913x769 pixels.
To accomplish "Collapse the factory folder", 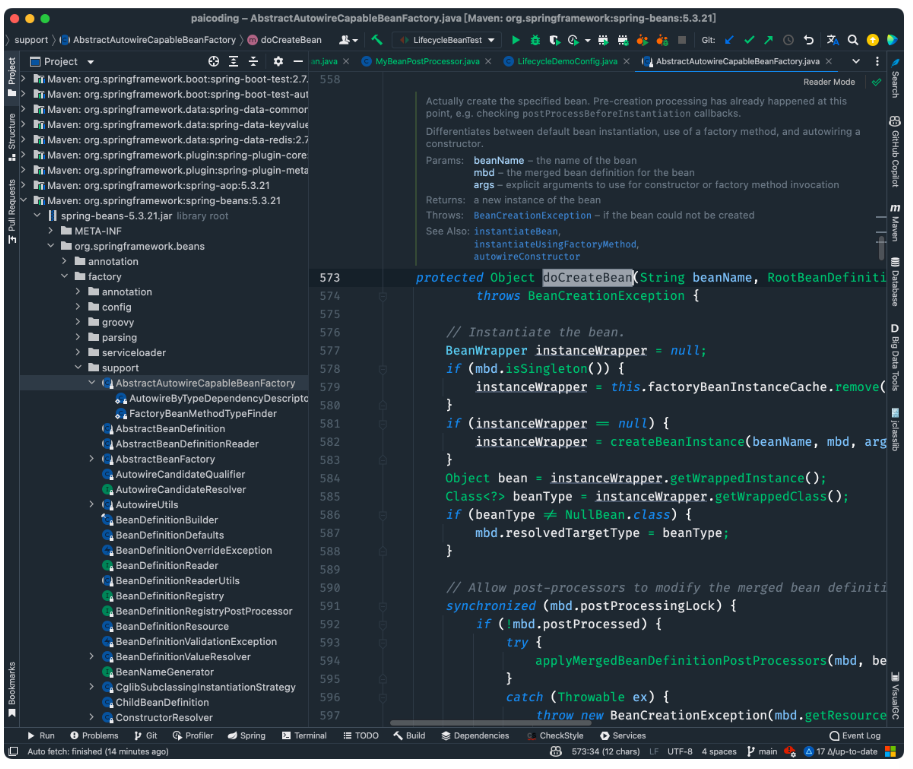I will 64,277.
